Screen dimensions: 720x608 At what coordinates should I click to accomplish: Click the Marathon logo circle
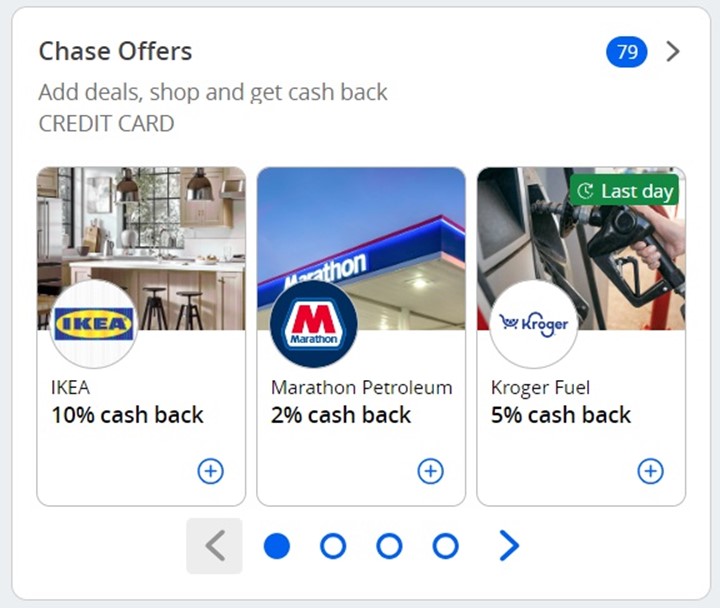pyautogui.click(x=314, y=324)
